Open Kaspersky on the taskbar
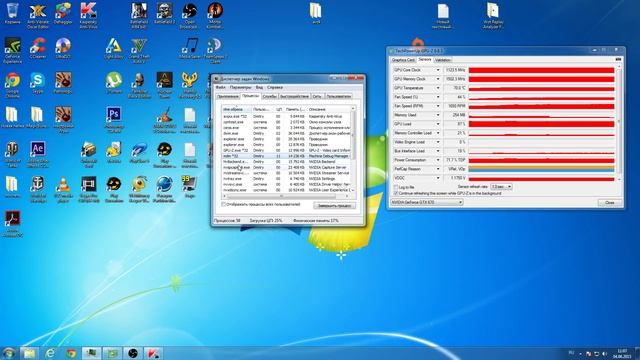640x360 pixels. [x=153, y=353]
